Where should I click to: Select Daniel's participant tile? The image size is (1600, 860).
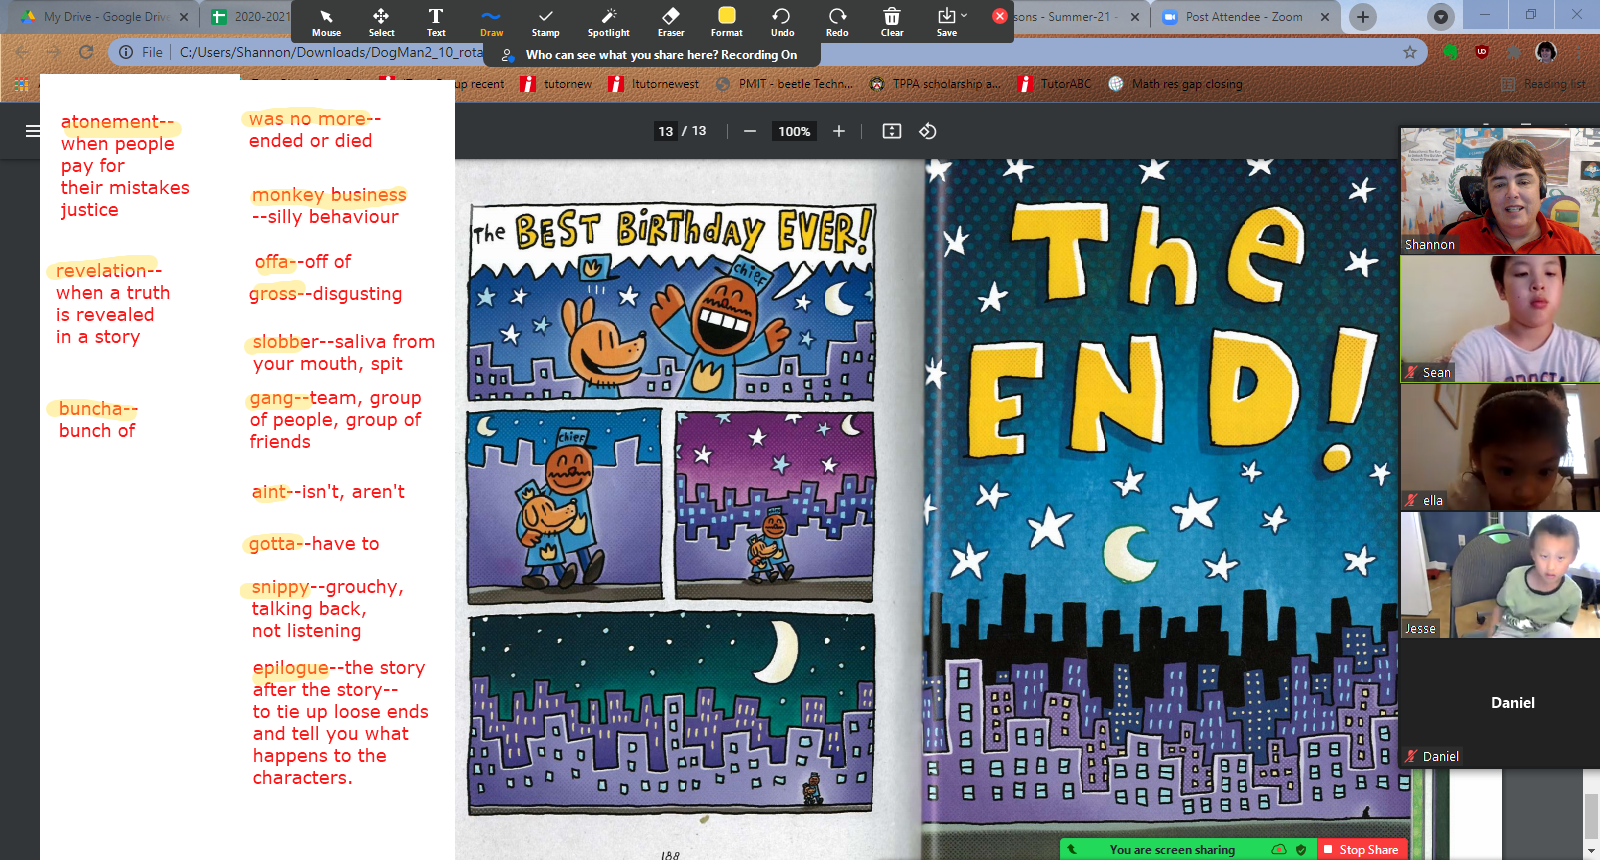coord(1500,703)
